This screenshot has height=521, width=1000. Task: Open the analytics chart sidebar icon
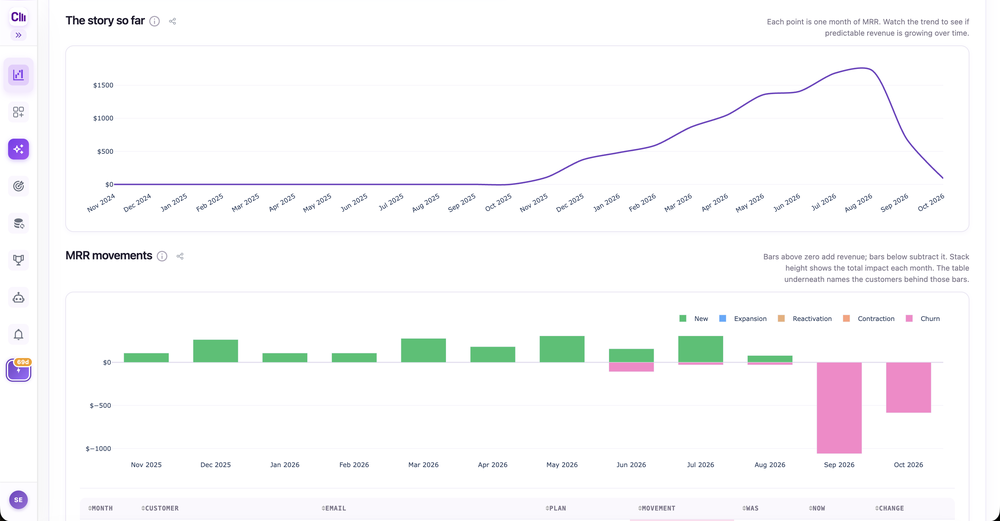click(18, 75)
